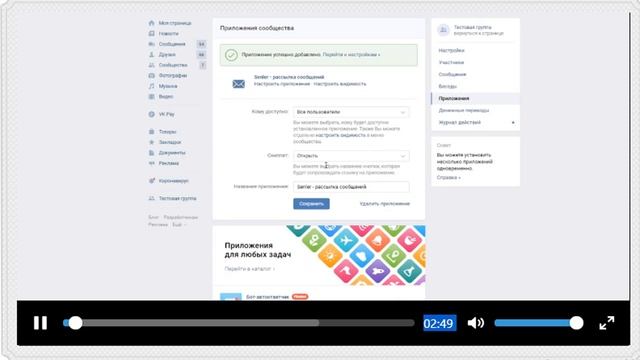
Task: Click the Удалить приложение link
Action: (384, 204)
